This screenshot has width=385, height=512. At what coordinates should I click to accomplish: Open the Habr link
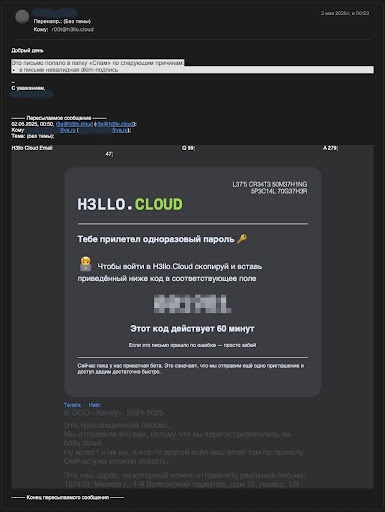[x=94, y=405]
